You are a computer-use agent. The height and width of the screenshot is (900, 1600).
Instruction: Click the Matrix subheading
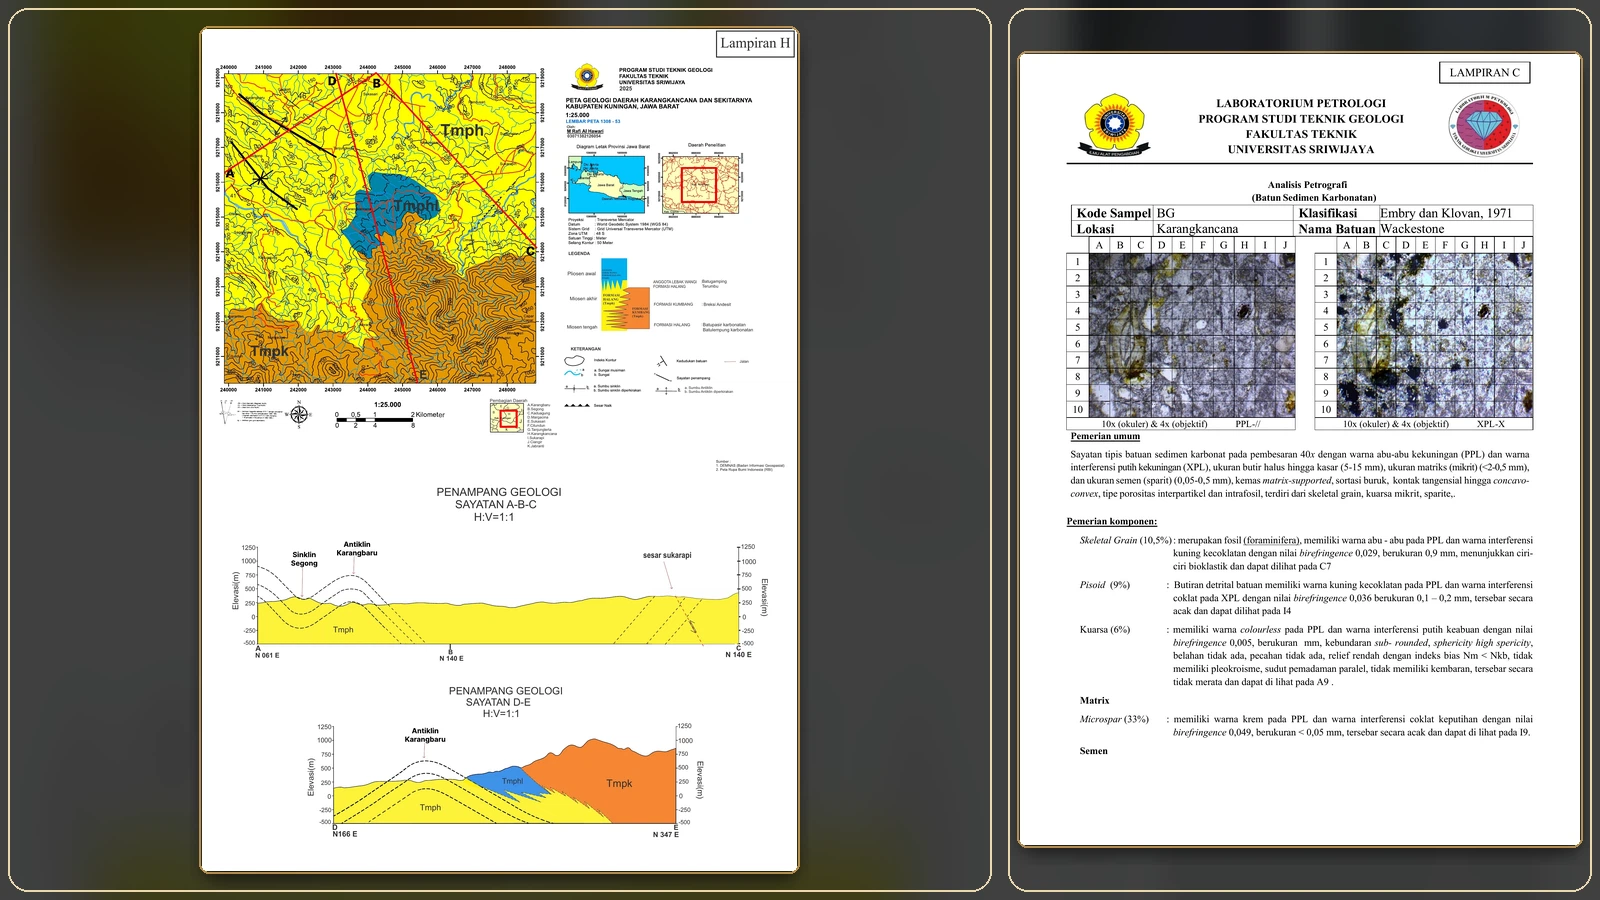click(1094, 700)
